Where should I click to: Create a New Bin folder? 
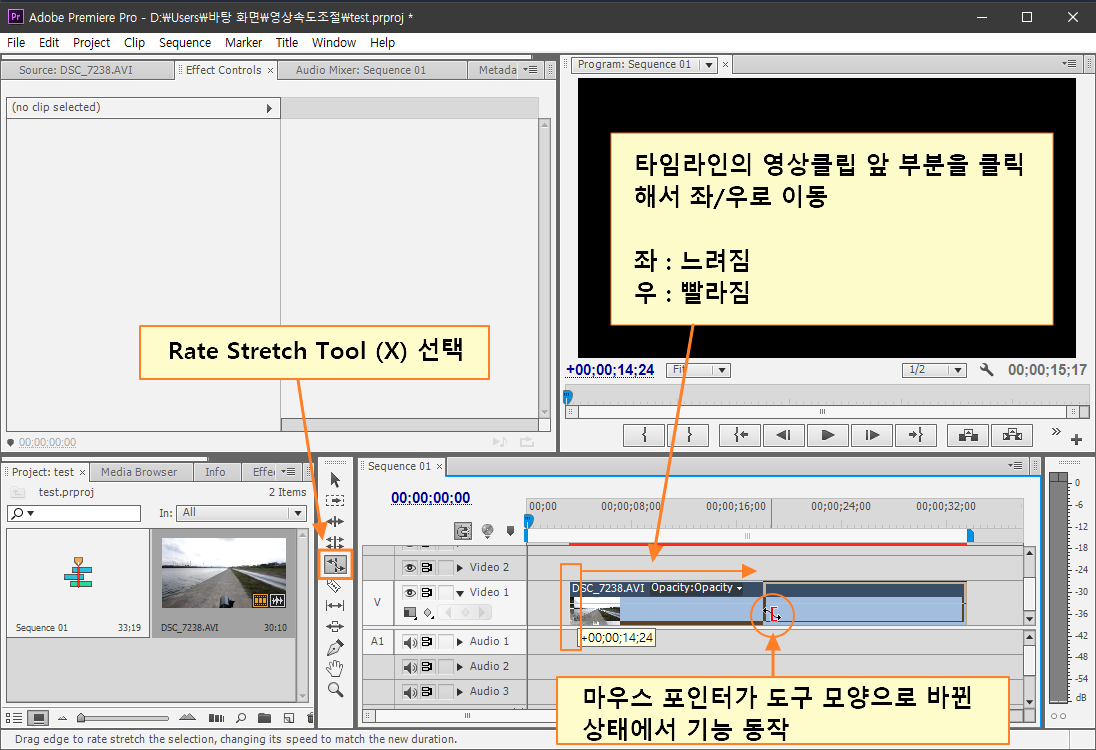click(264, 718)
